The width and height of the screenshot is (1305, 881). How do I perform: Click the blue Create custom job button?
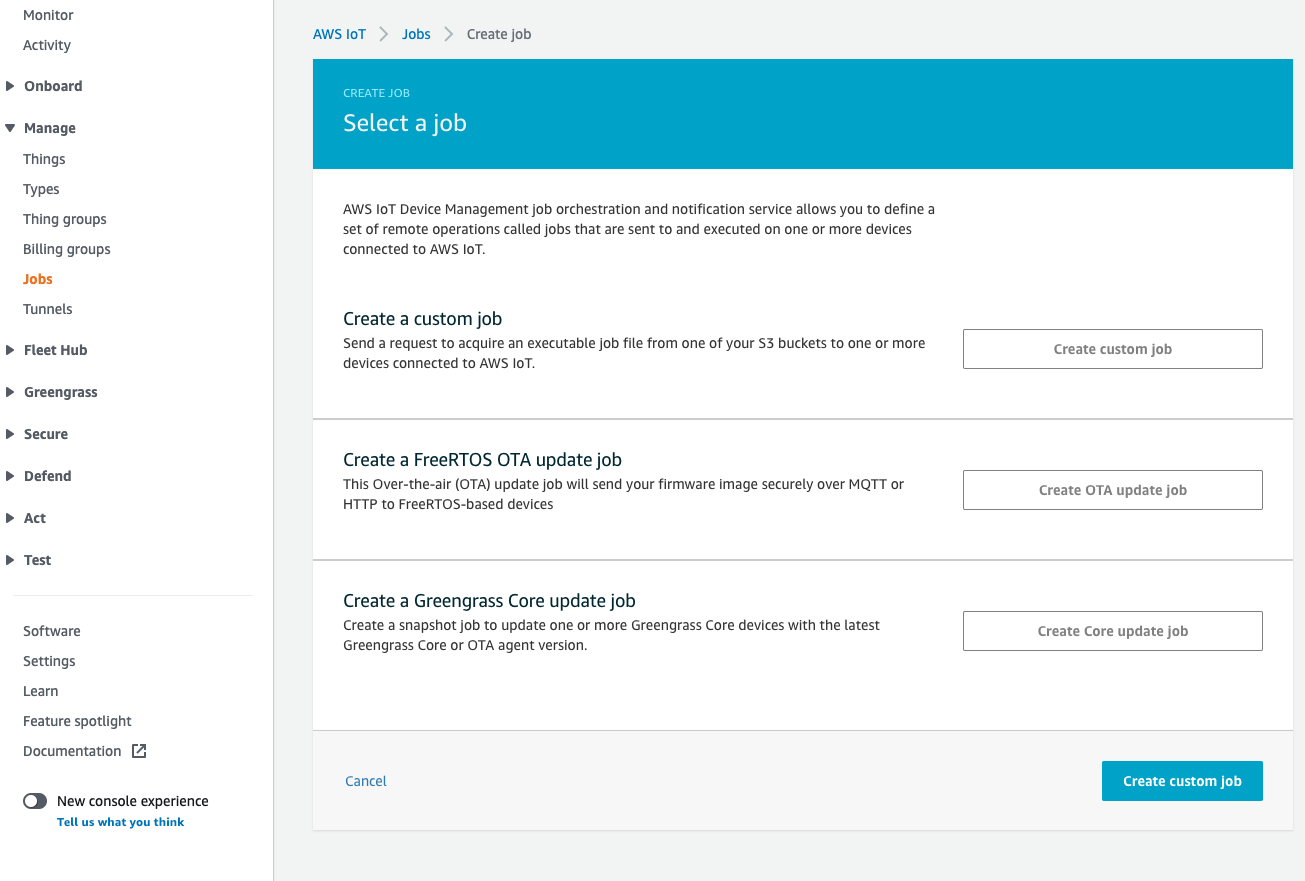tap(1182, 781)
